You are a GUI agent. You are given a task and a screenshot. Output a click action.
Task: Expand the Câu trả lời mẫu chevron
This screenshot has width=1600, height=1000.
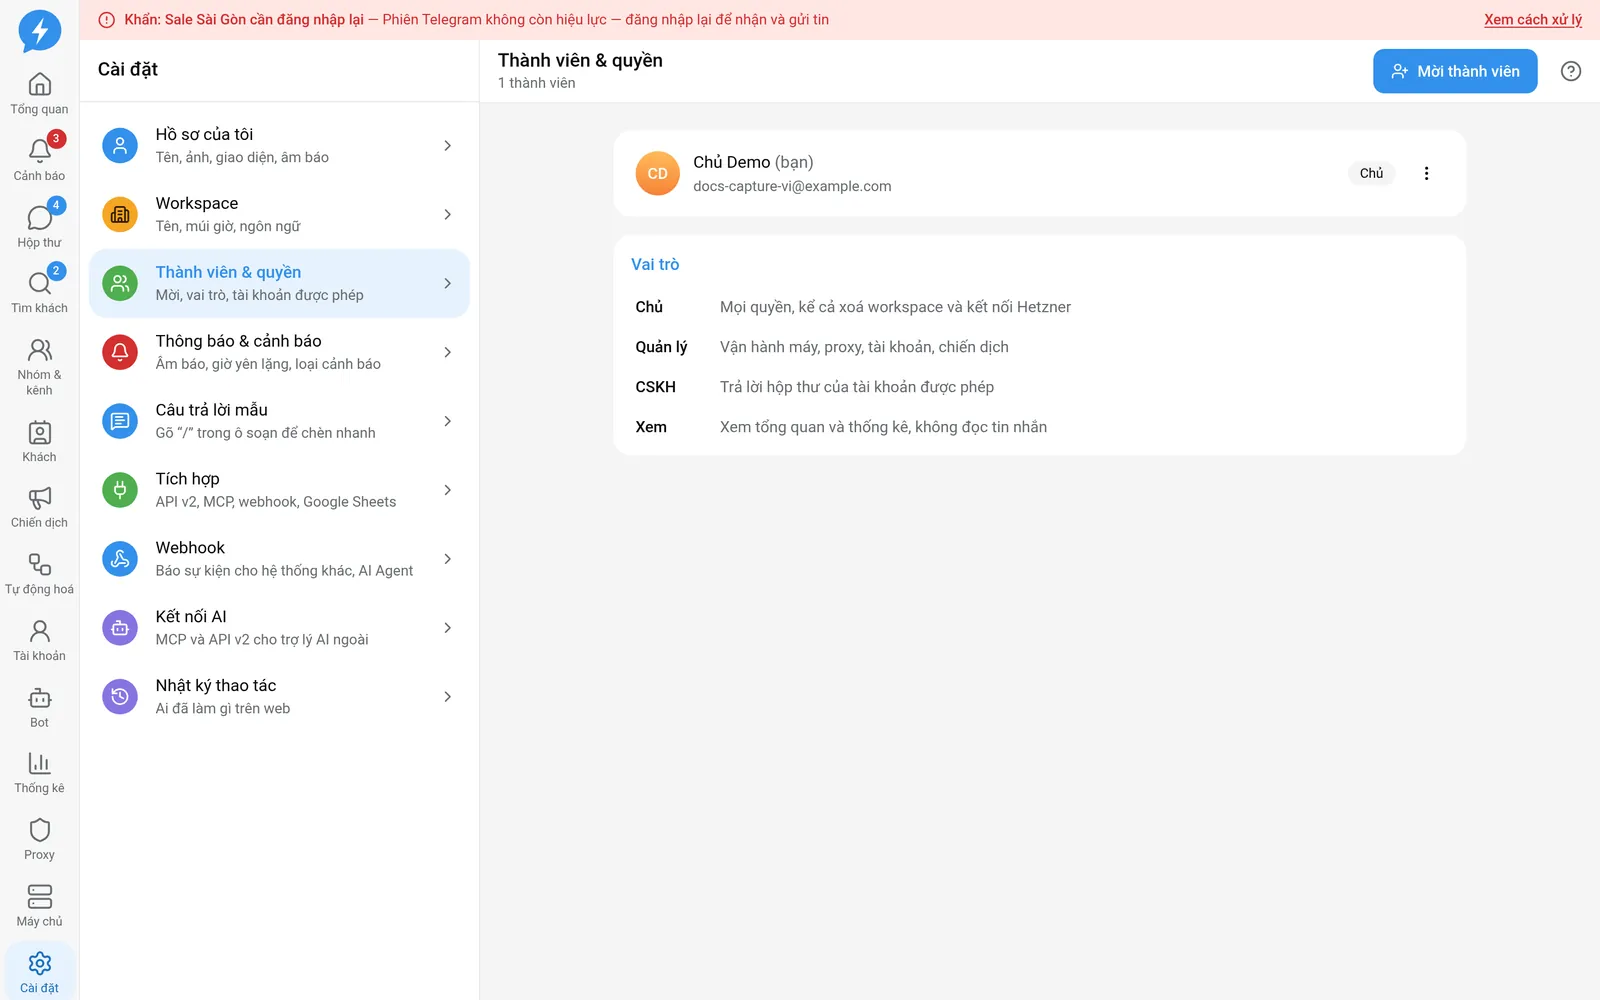[x=447, y=421]
